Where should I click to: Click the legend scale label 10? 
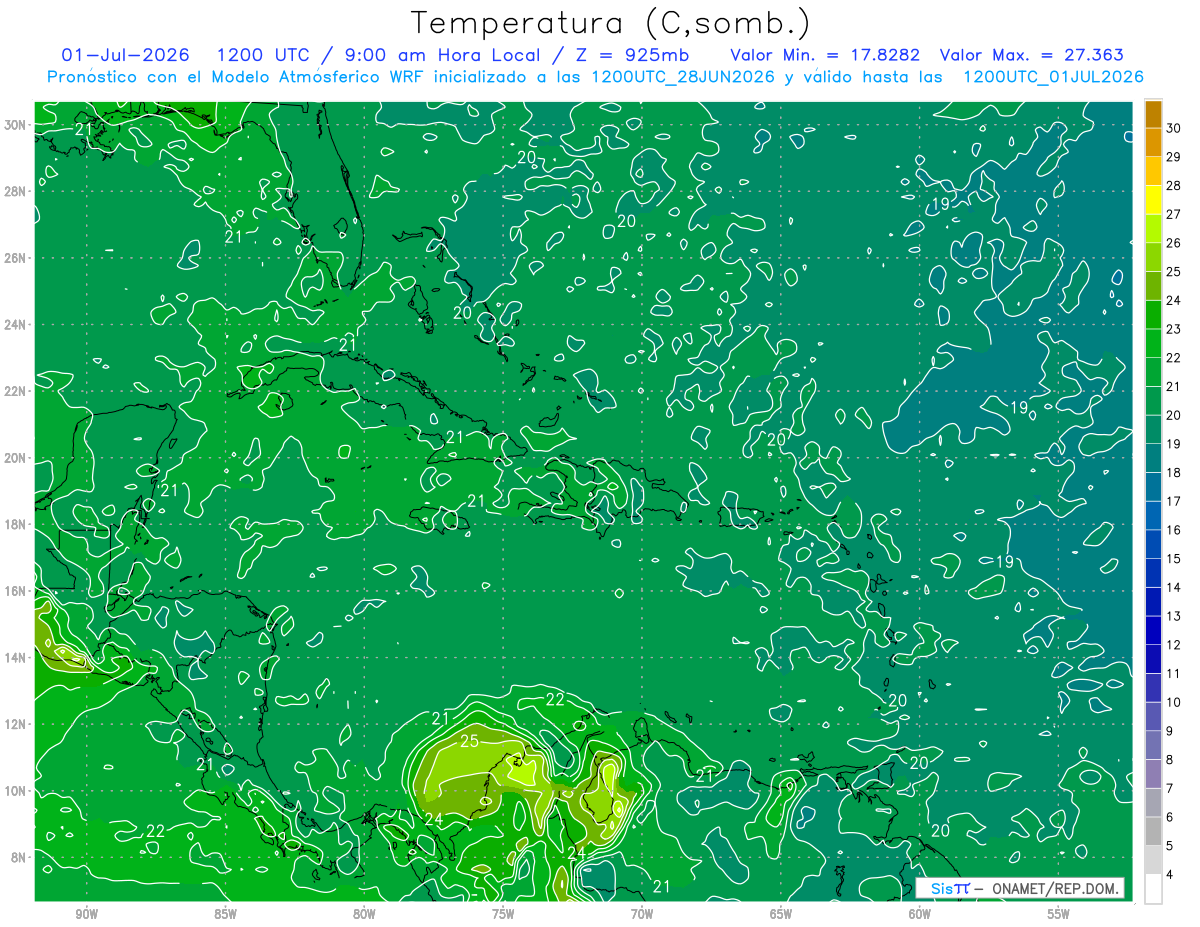click(x=1174, y=702)
